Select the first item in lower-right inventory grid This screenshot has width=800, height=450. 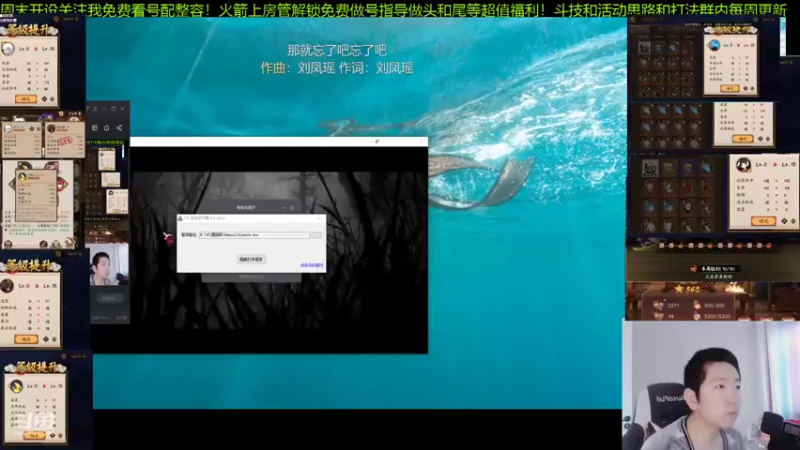[x=649, y=168]
